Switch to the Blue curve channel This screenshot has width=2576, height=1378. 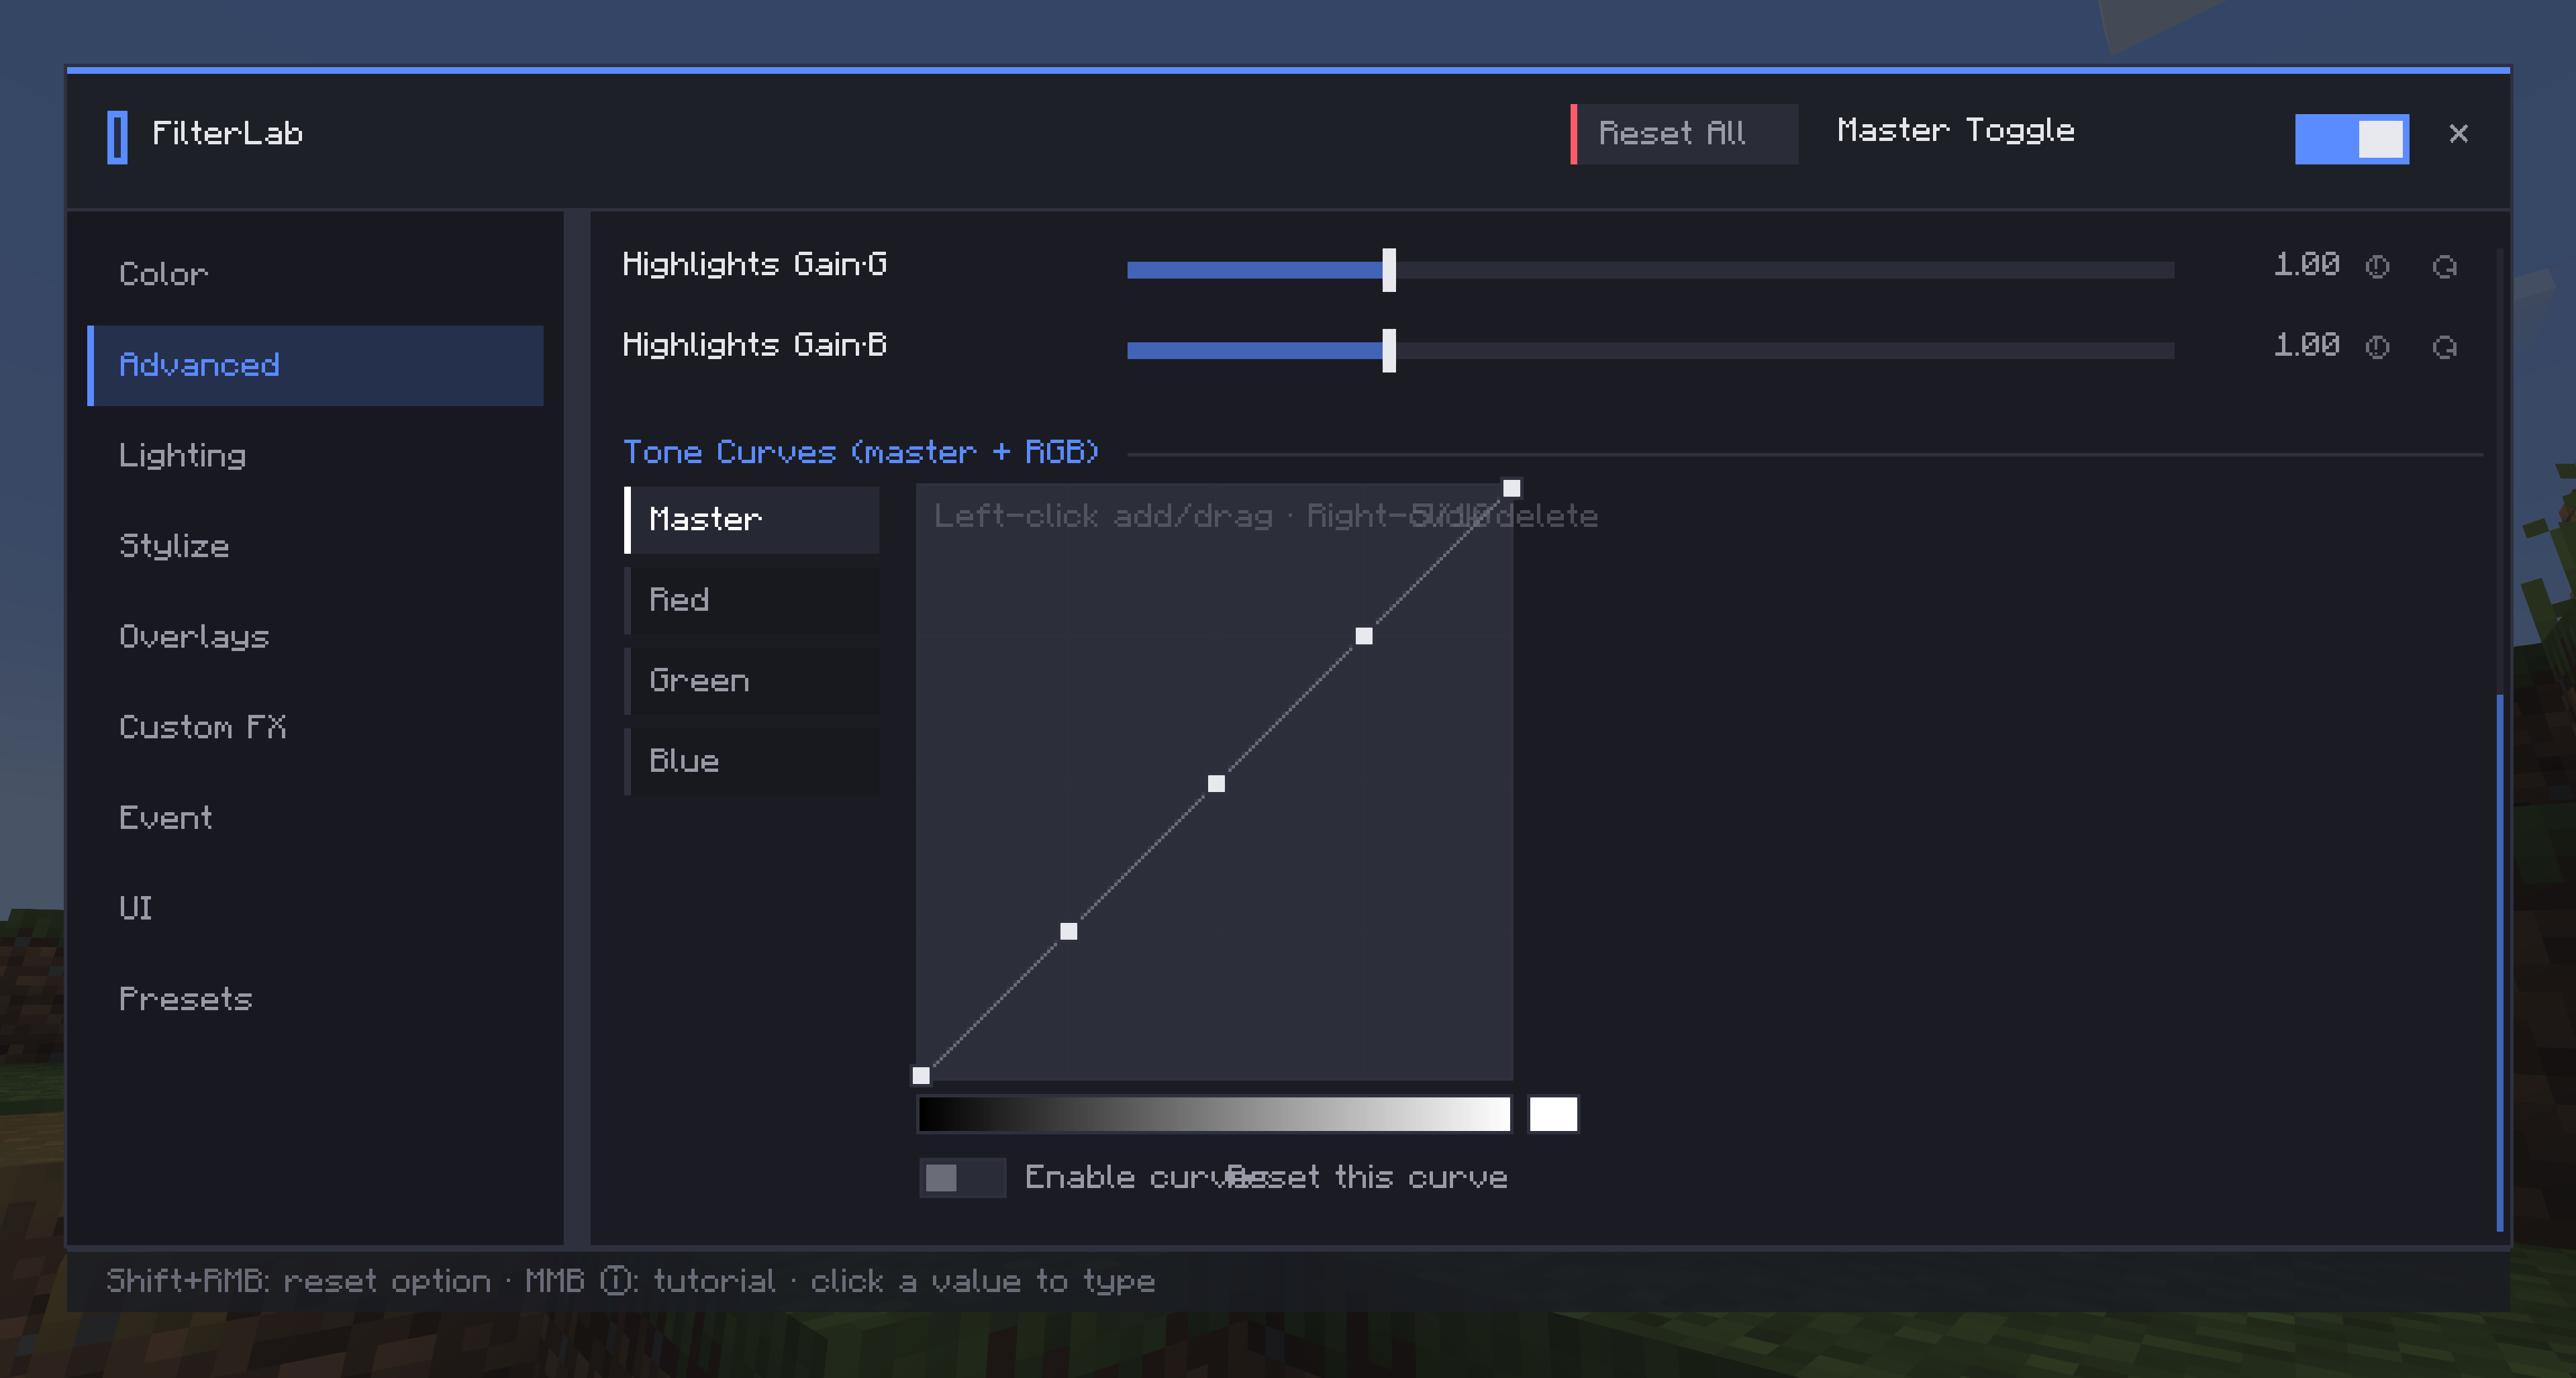coord(752,761)
